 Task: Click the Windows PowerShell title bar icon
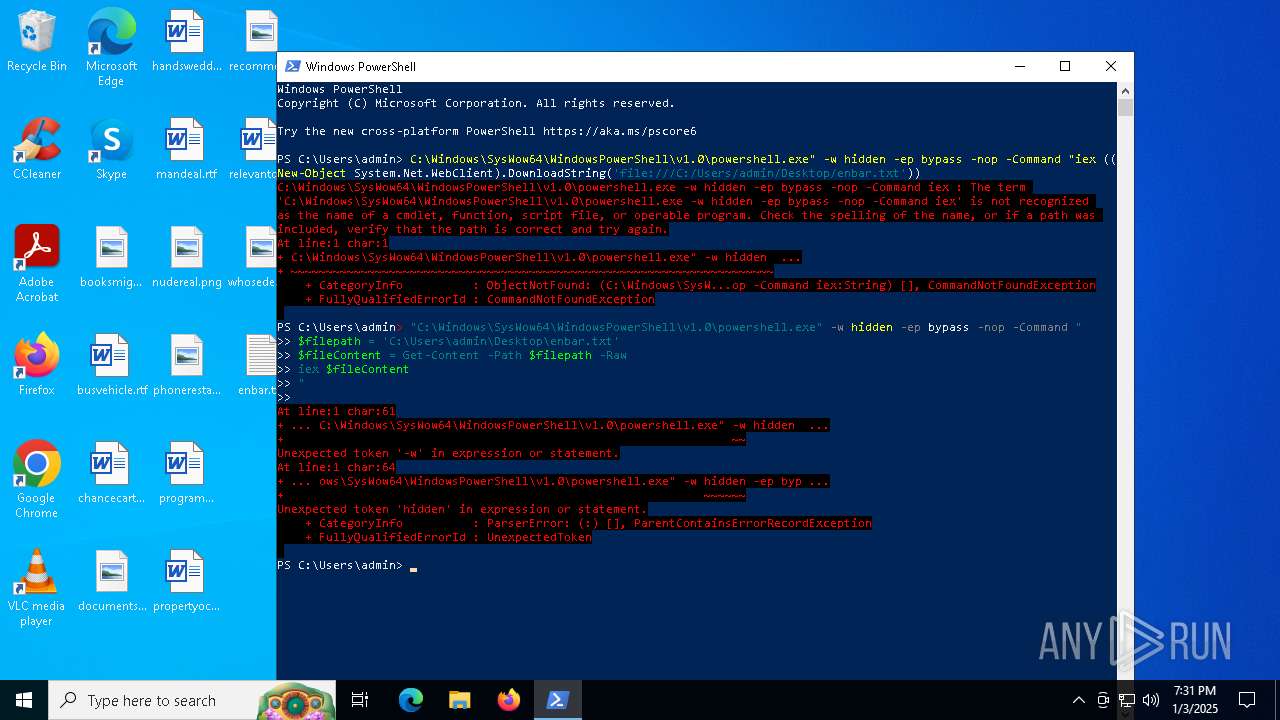point(292,66)
